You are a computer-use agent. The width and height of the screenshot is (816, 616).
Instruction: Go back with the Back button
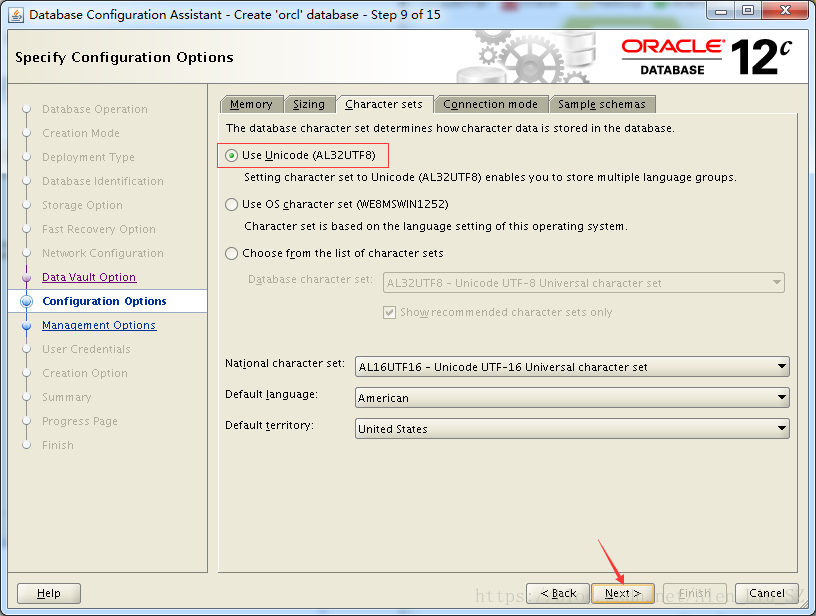click(558, 593)
